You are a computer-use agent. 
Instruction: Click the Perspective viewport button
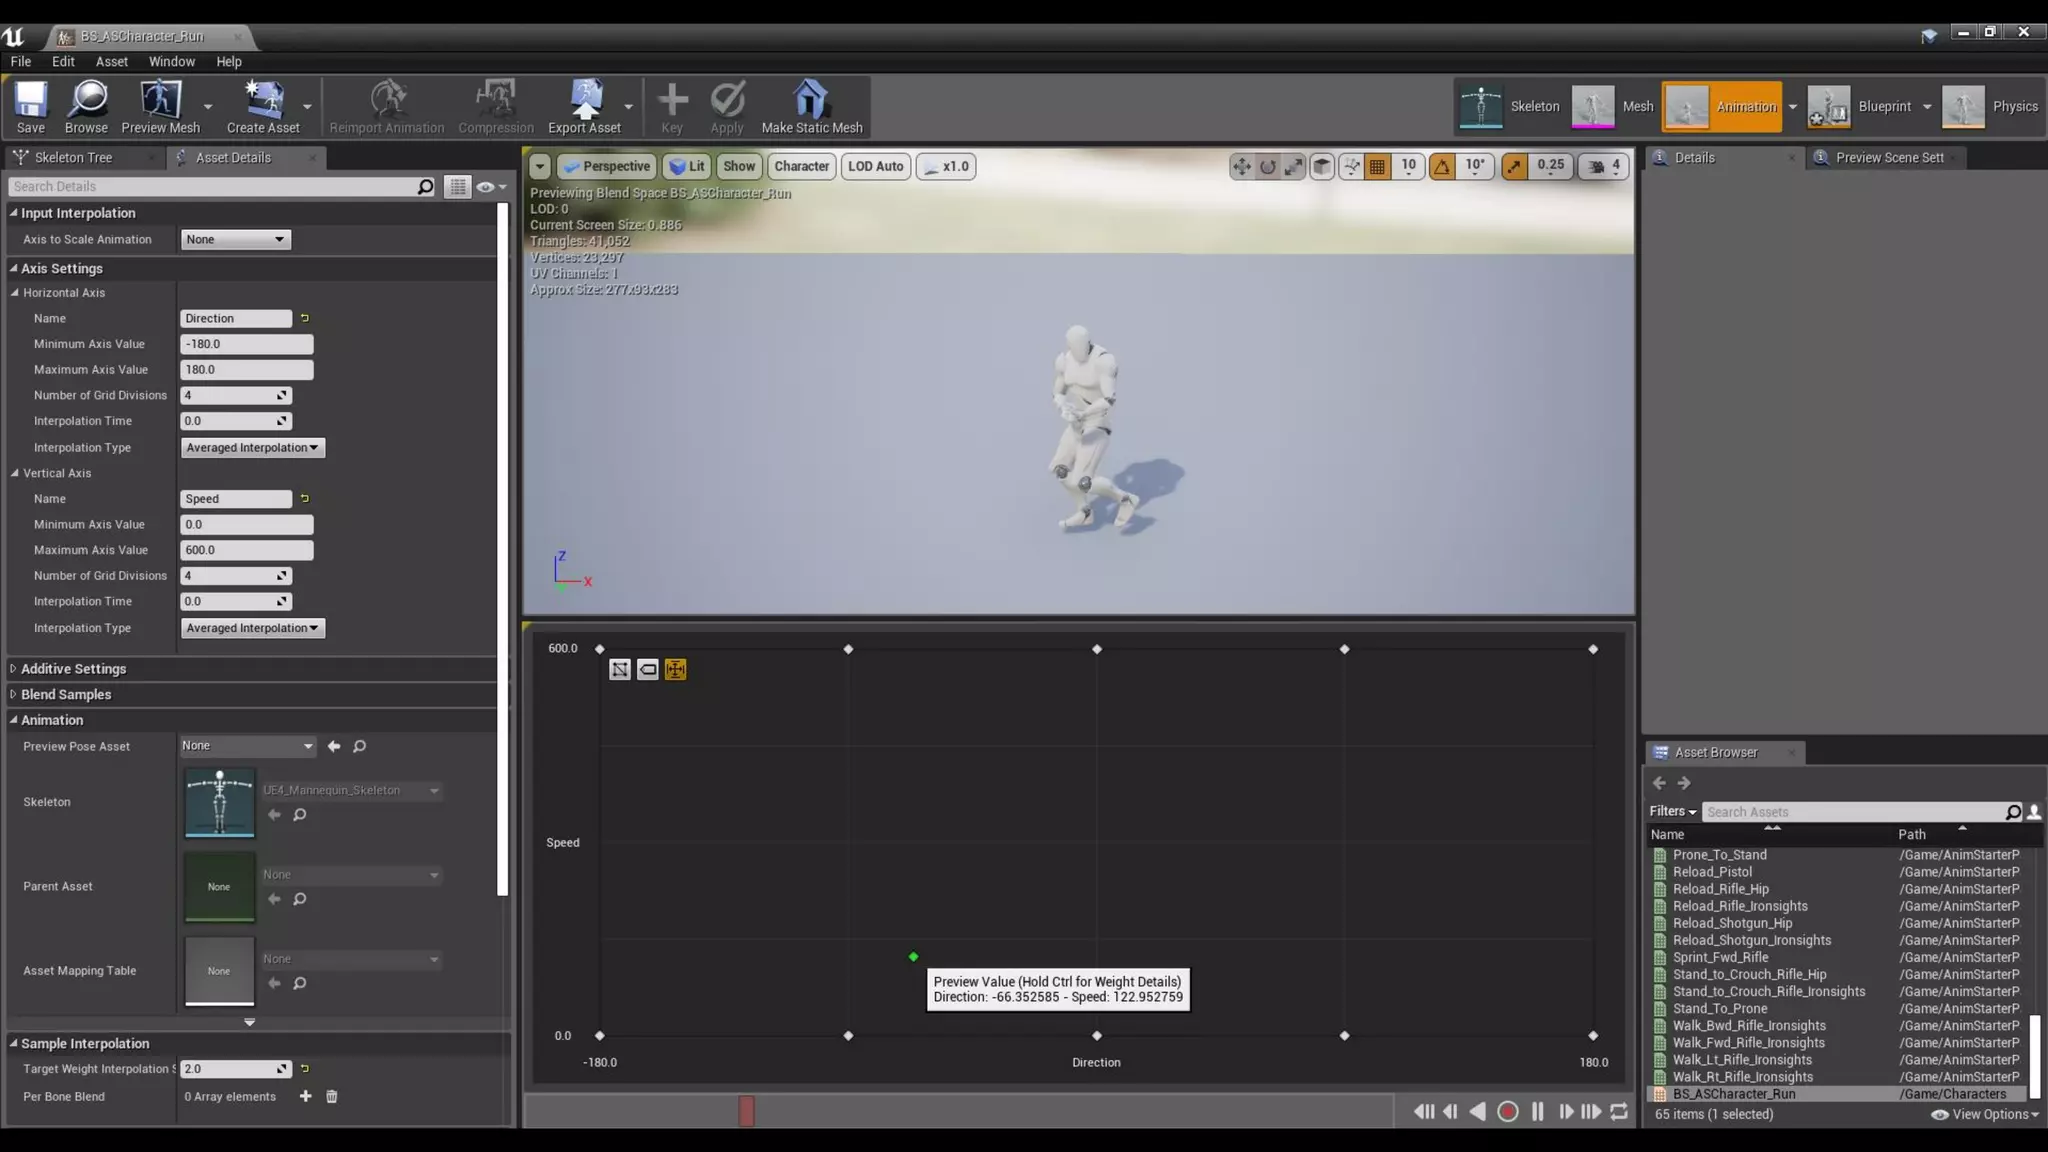(x=606, y=166)
